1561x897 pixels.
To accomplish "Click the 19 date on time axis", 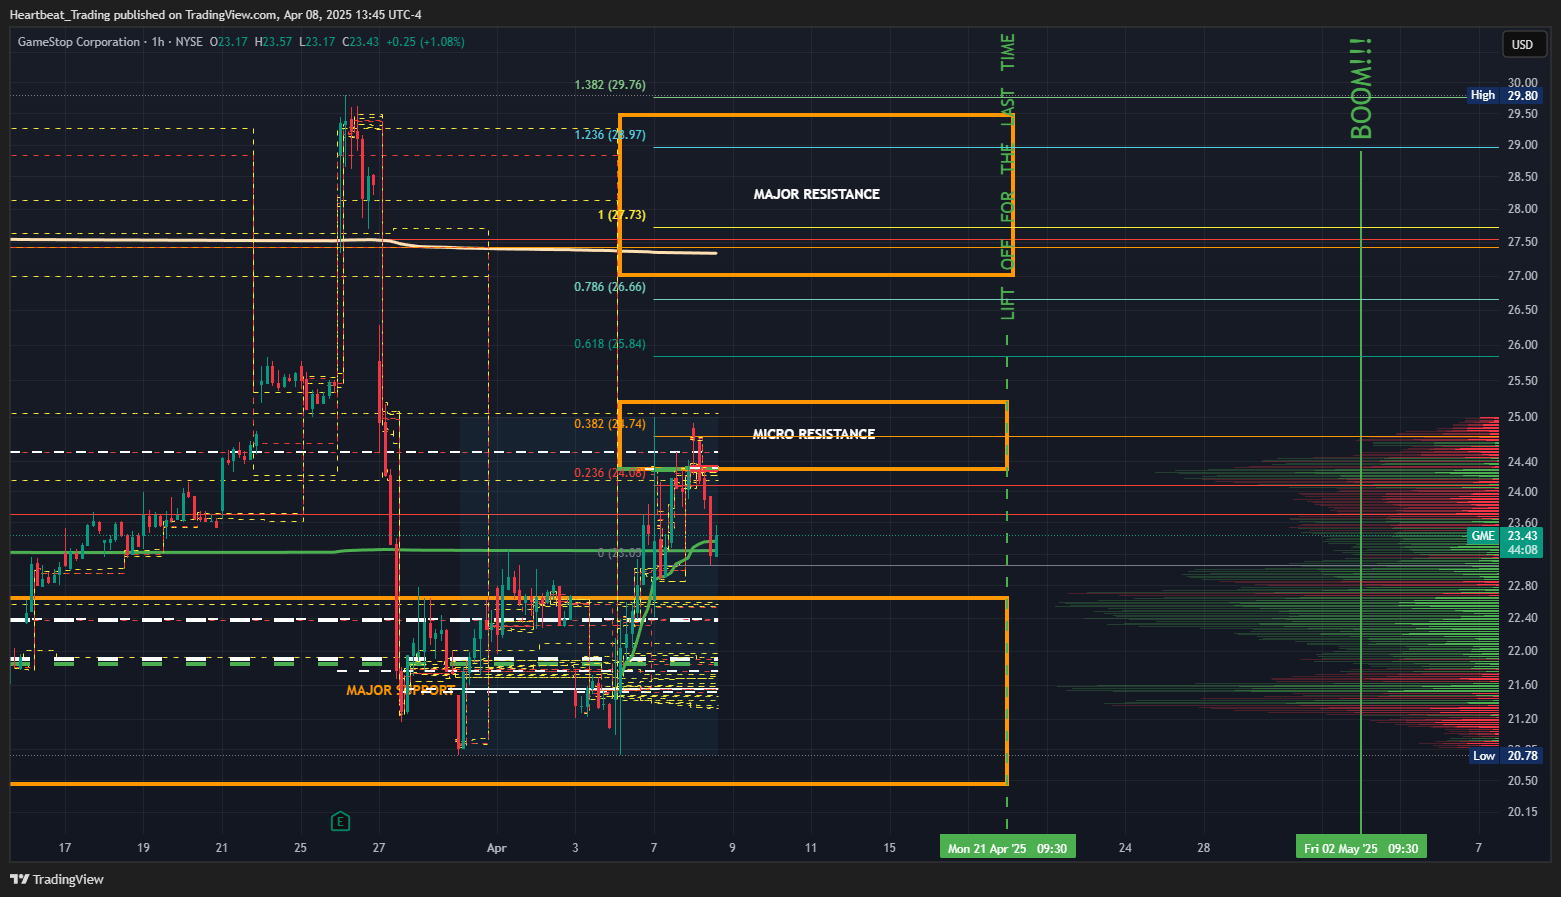I will click(x=143, y=848).
